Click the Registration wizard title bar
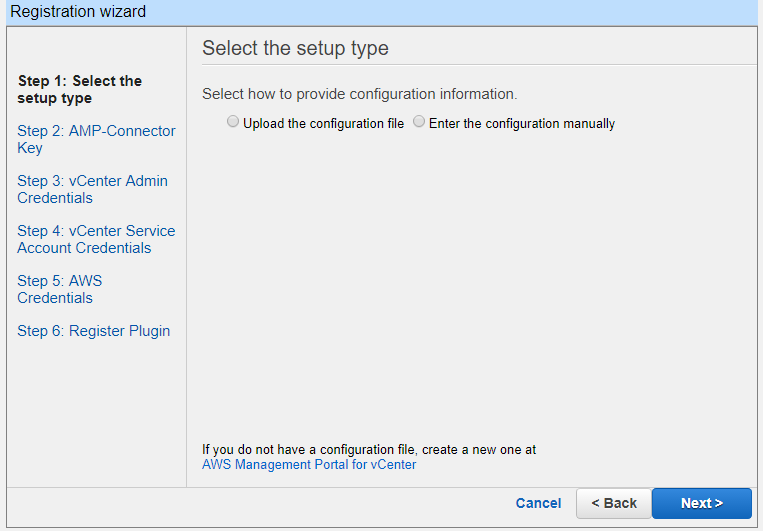Screen dimensions: 763x531 (x=382, y=12)
